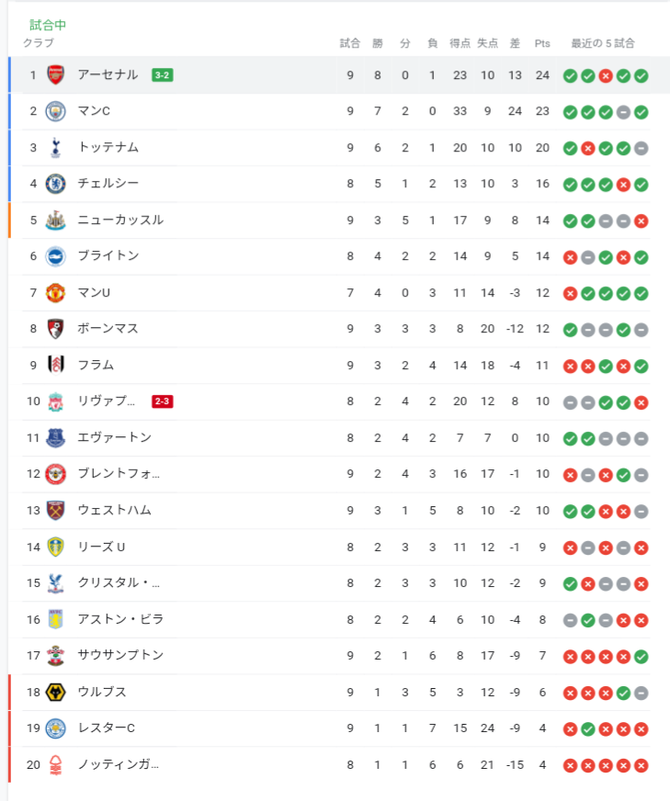Click the Wolves crest icon
The width and height of the screenshot is (670, 801).
(56, 691)
